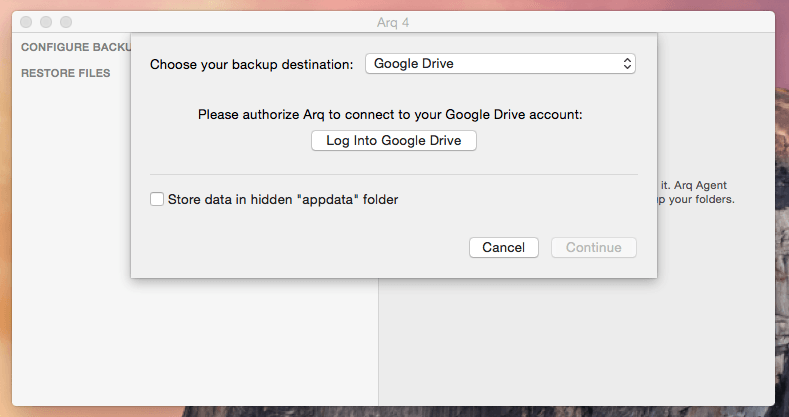Click the horizontal separator line in the dialog
789x417 pixels.
coord(393,175)
